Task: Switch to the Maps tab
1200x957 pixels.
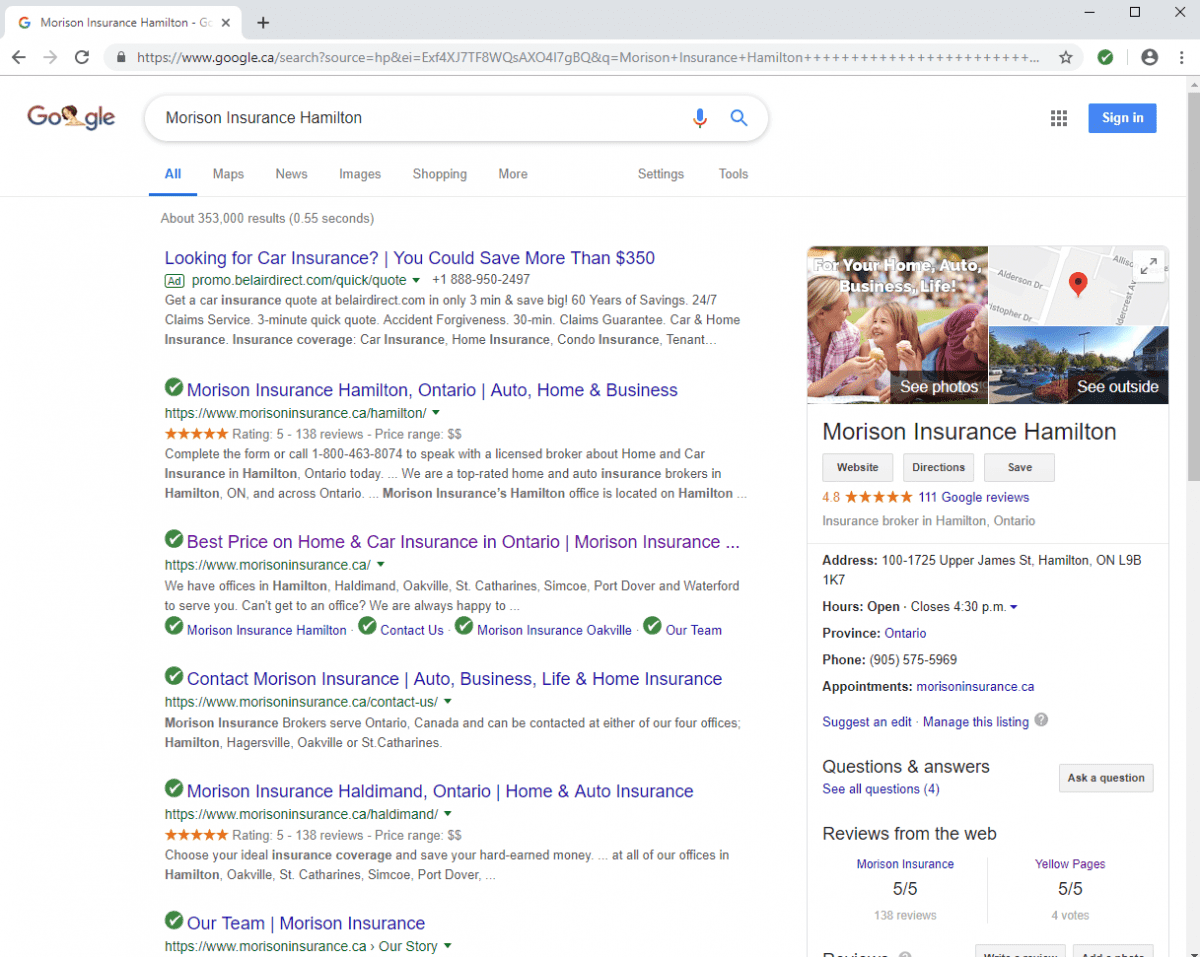Action: pos(228,174)
